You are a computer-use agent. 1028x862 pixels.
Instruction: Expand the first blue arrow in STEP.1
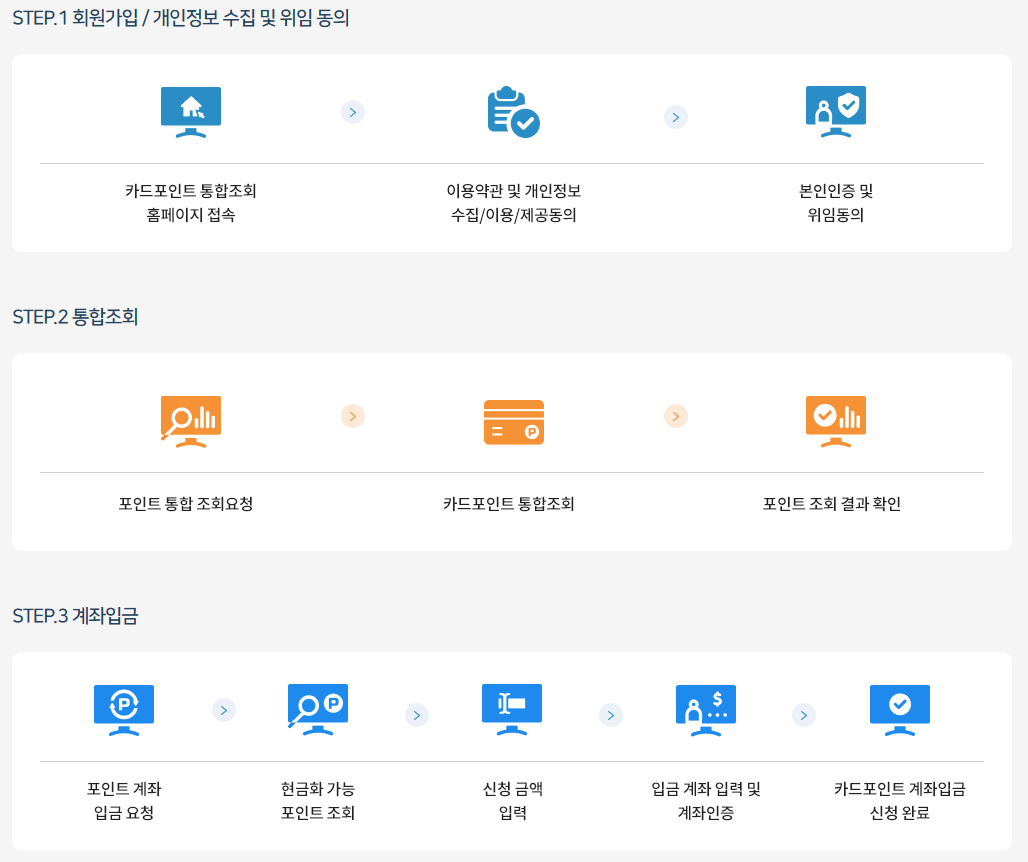point(352,112)
